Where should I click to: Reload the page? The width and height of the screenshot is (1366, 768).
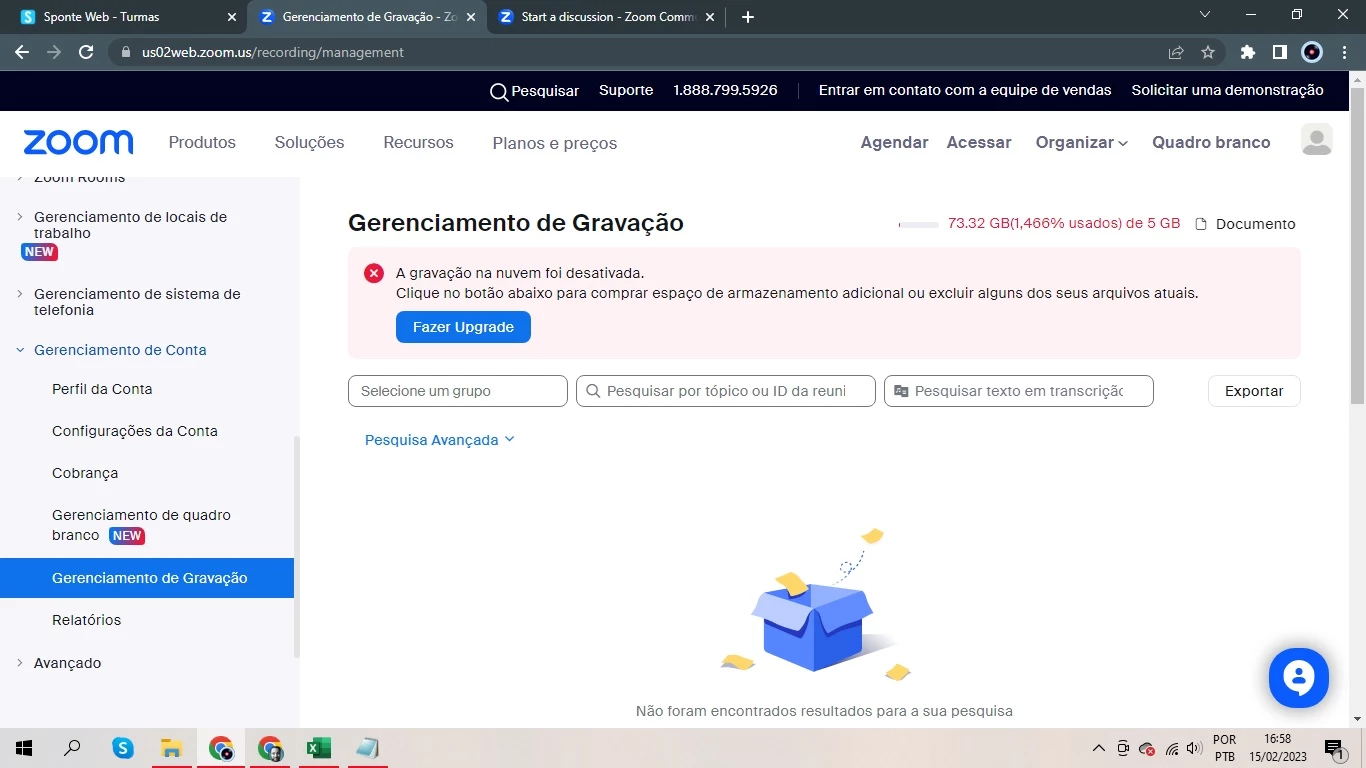pyautogui.click(x=86, y=52)
